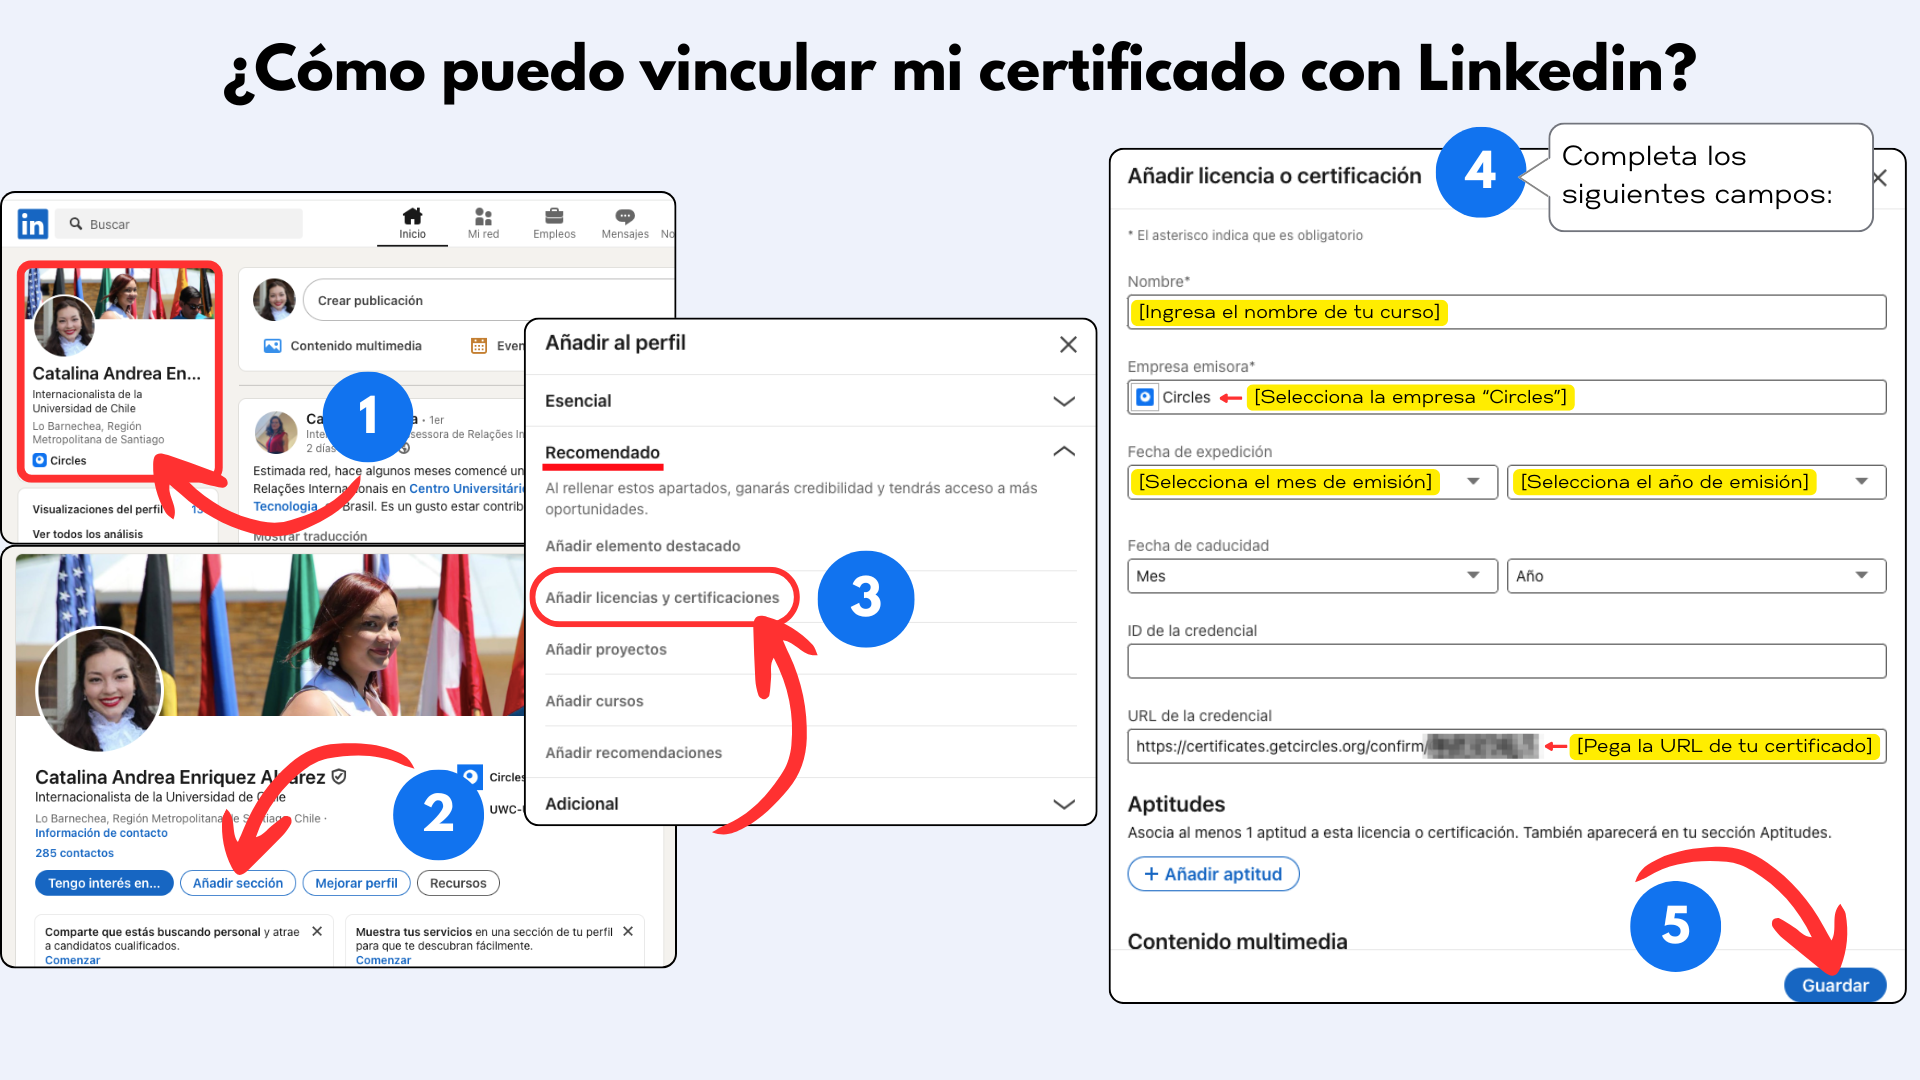Select Añadir elemento destacado
1920x1080 pixels.
pos(643,546)
